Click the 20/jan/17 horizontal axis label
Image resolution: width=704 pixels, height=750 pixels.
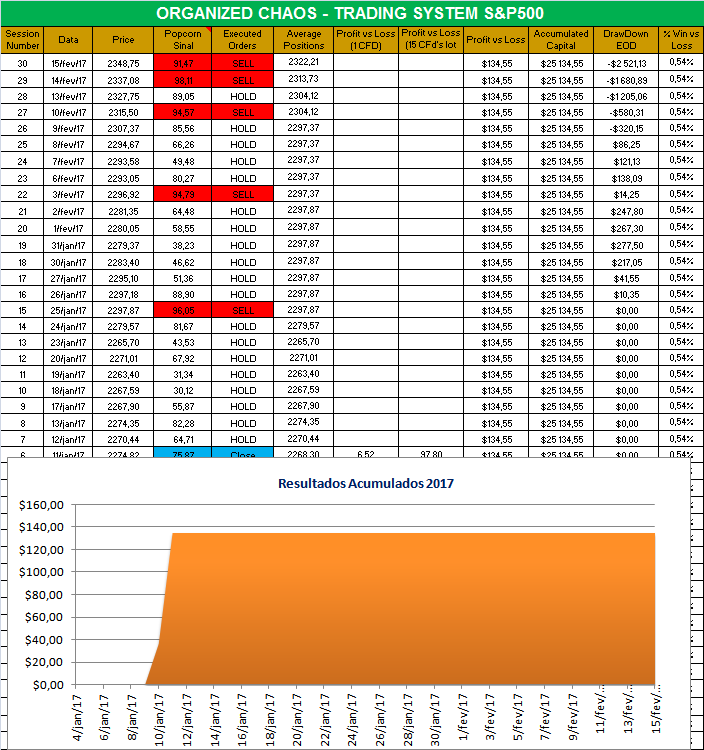[297, 719]
